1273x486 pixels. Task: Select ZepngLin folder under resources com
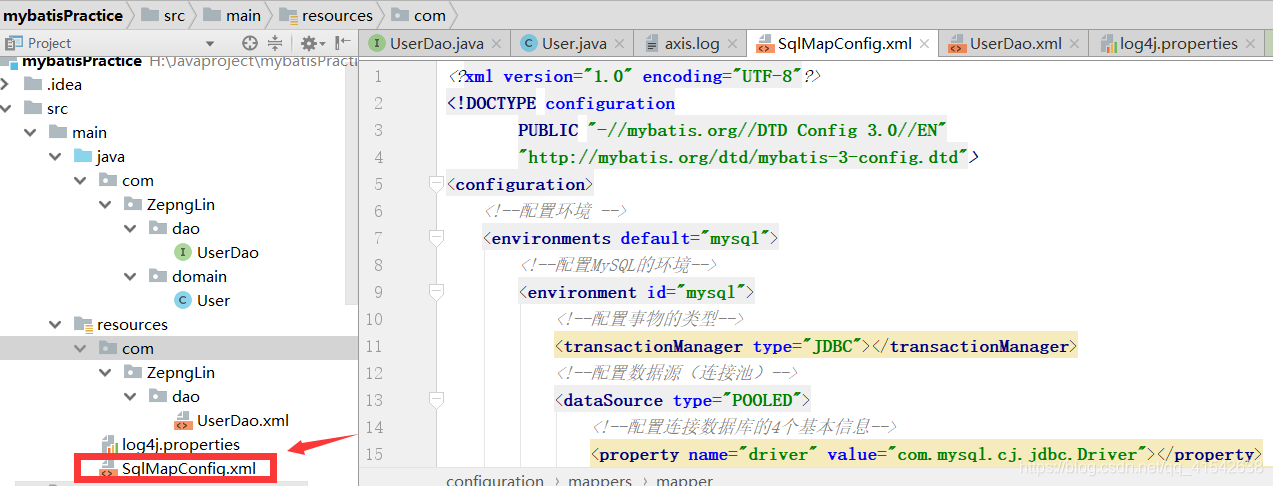(x=181, y=372)
